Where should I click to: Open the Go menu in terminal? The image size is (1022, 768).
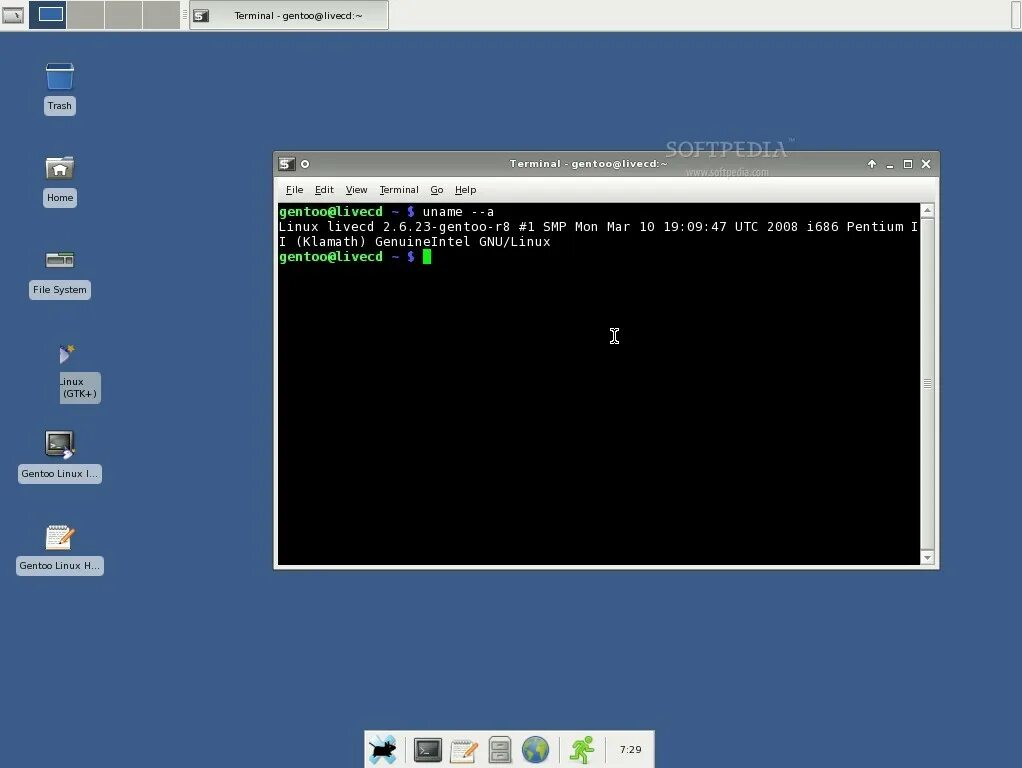[x=437, y=190]
